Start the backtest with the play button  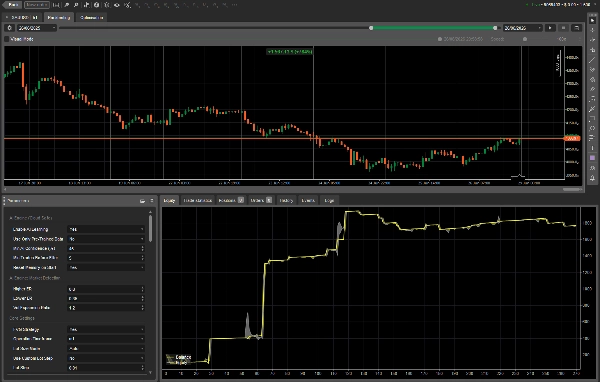550,28
